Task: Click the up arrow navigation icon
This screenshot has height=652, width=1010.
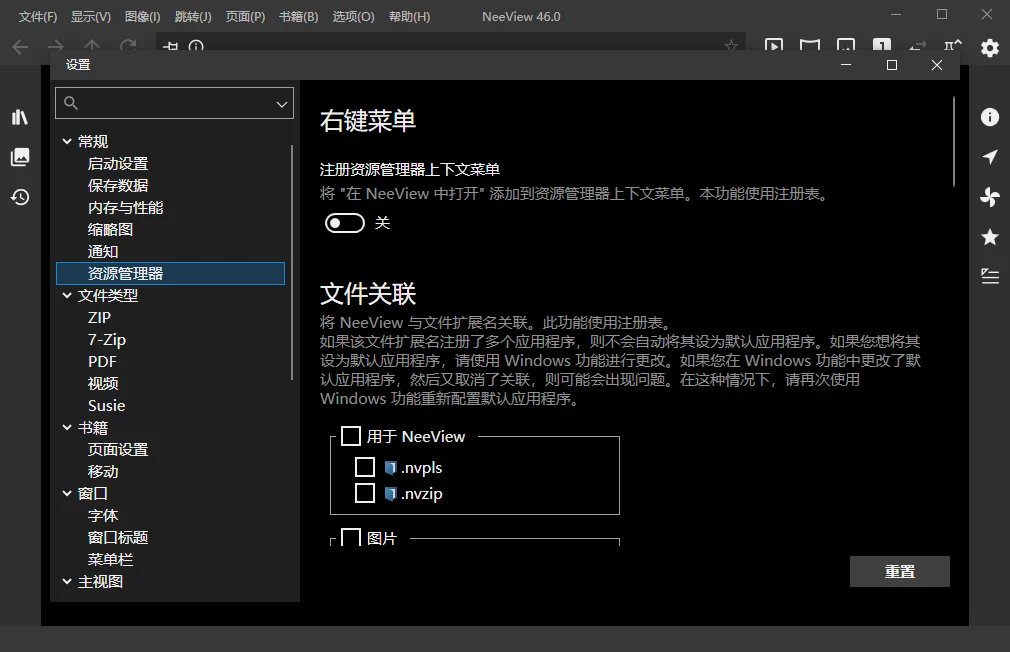Action: (x=92, y=46)
